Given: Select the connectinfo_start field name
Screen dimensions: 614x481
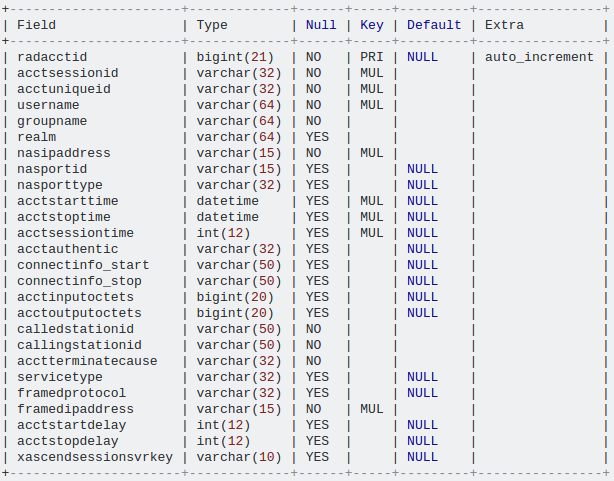Looking at the screenshot, I should [83, 265].
